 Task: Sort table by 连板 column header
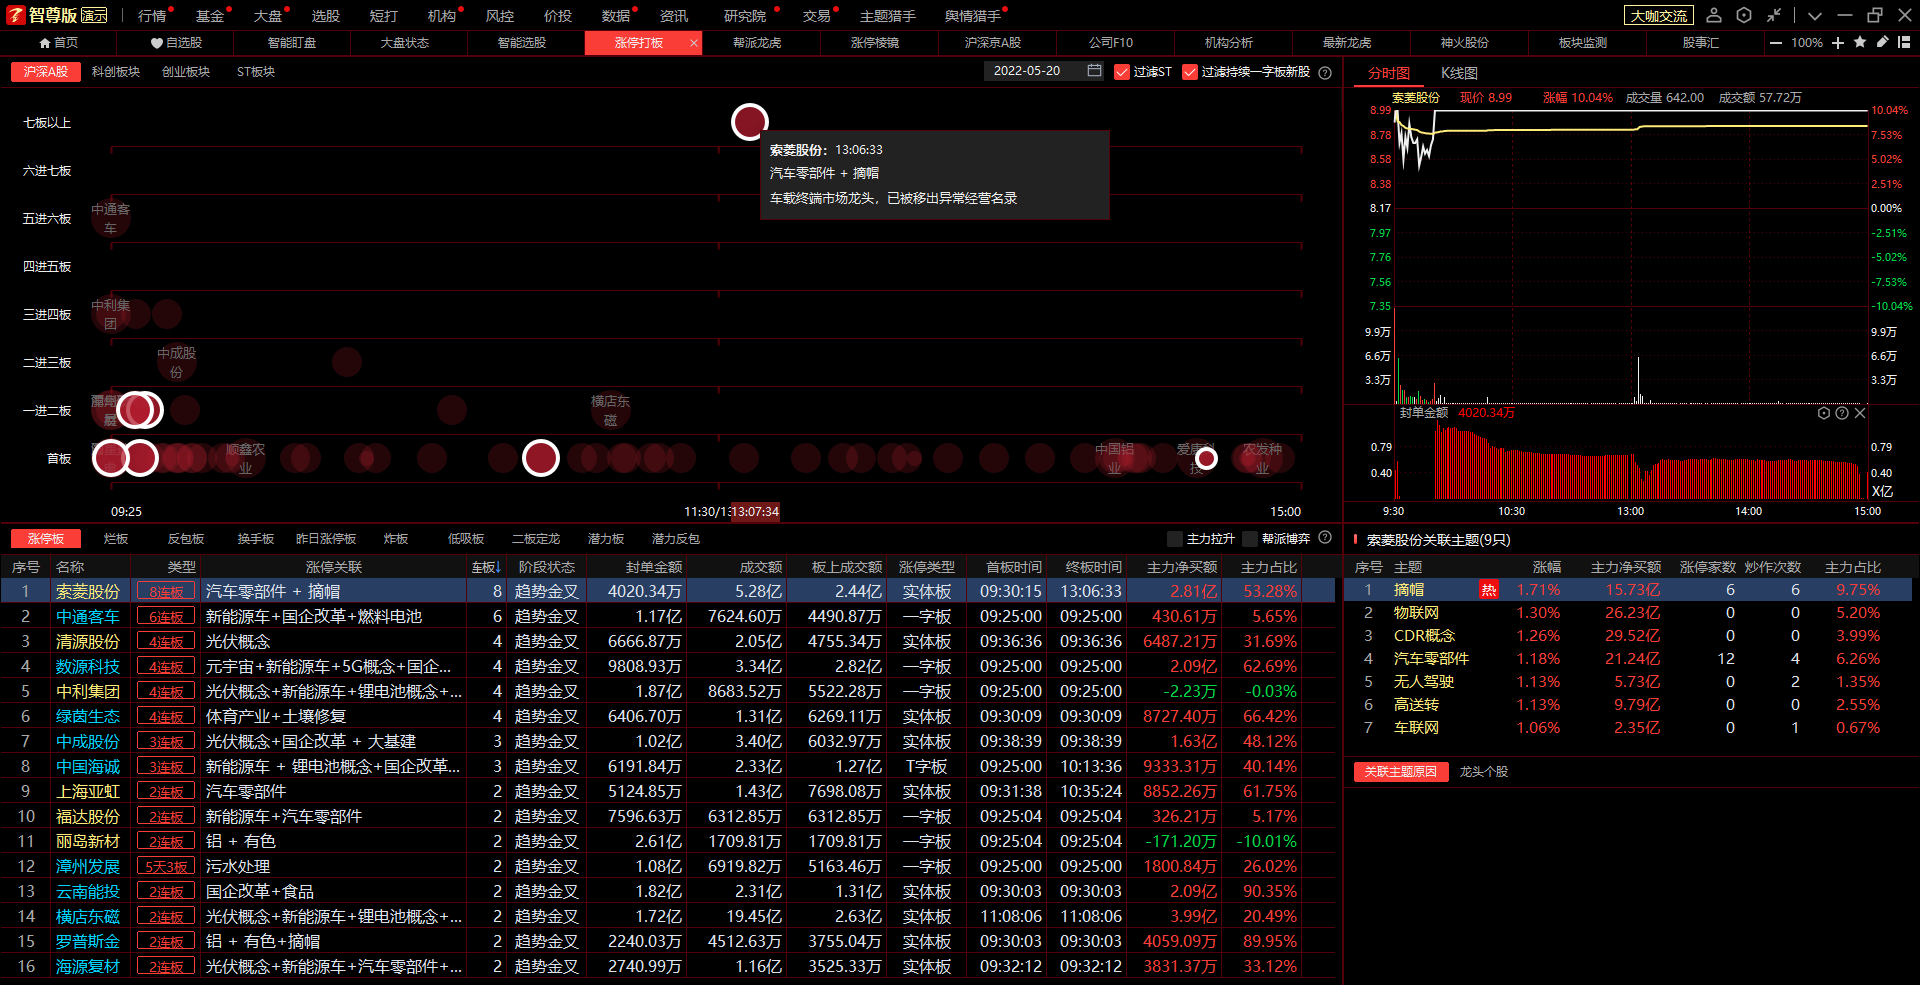[486, 567]
